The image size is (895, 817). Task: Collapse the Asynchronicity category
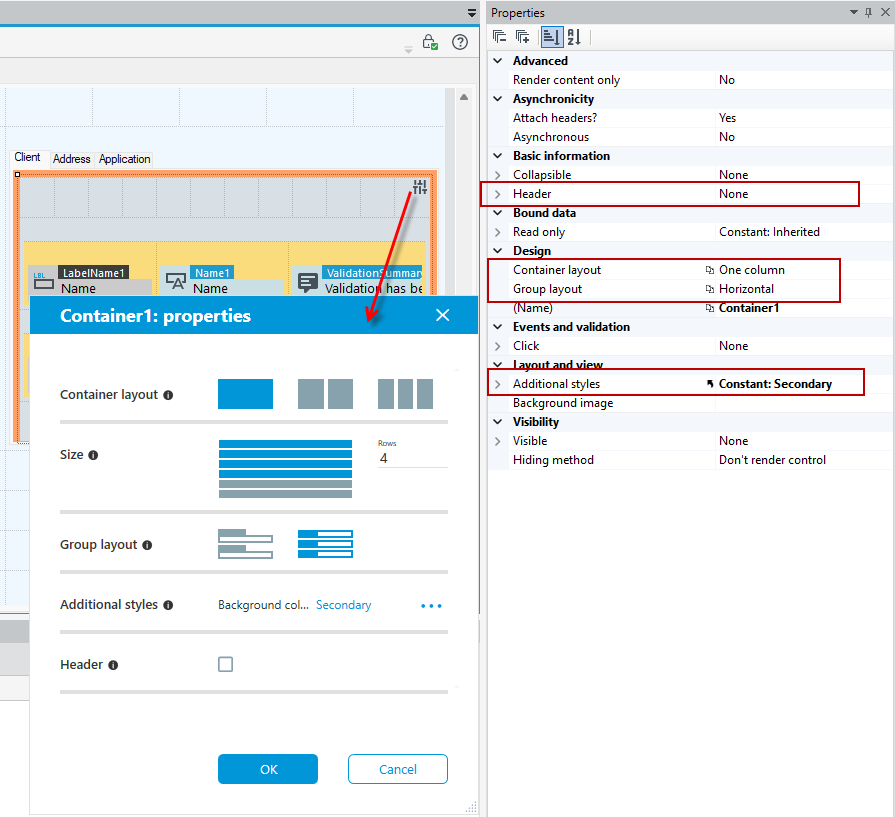[498, 99]
